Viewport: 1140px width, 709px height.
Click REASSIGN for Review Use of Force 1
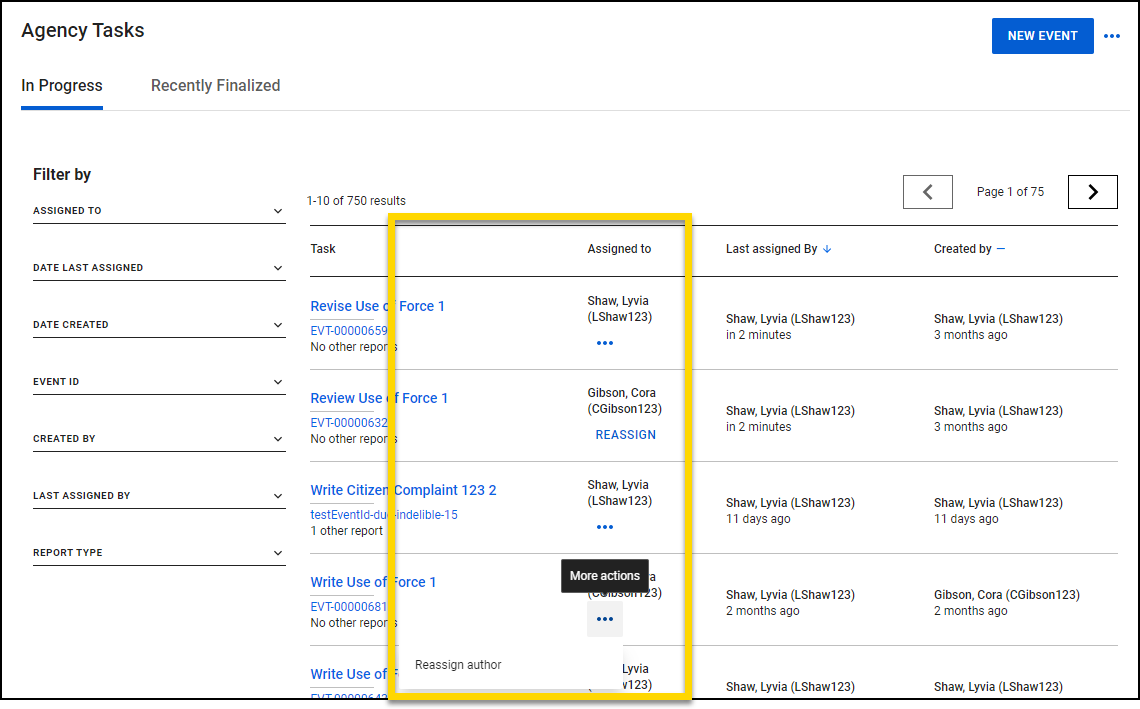click(x=625, y=434)
